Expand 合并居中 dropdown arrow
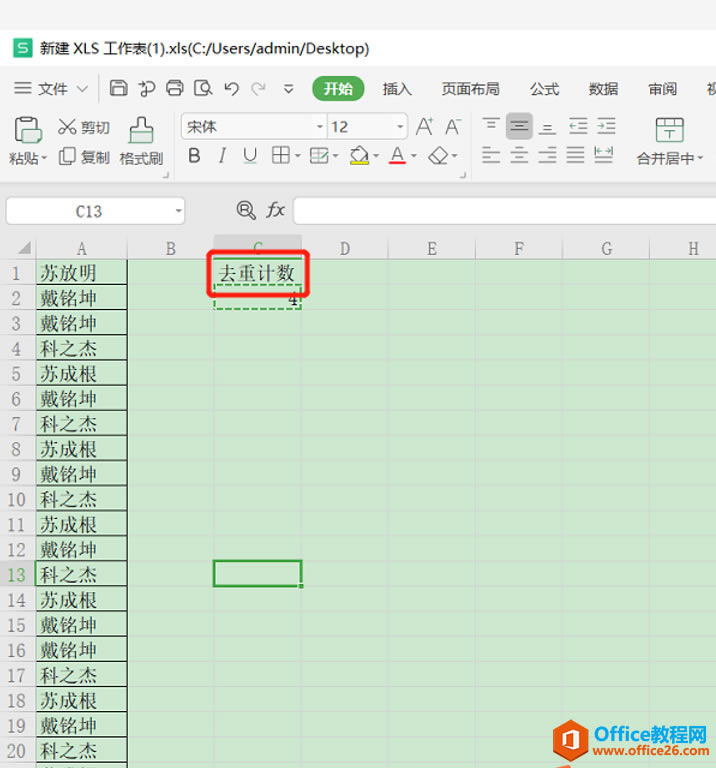The width and height of the screenshot is (716, 768). (x=700, y=158)
